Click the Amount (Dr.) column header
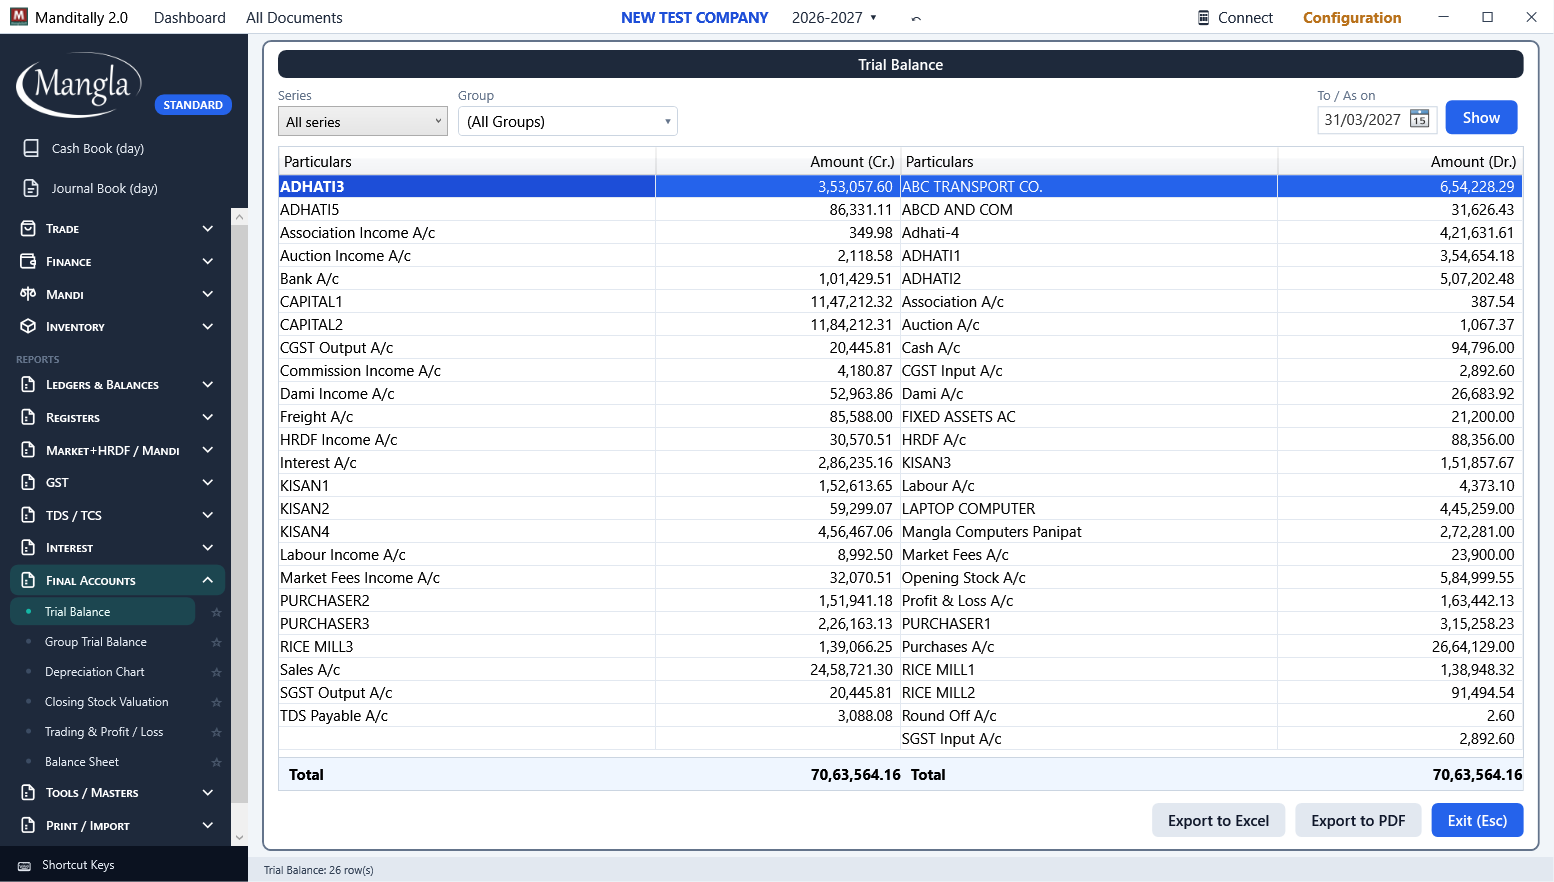Viewport: 1554px width, 882px height. point(1400,162)
